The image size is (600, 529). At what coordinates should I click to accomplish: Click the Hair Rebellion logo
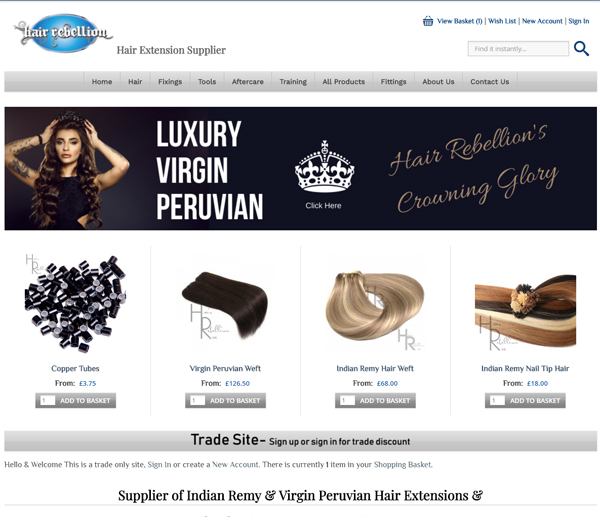tap(63, 33)
